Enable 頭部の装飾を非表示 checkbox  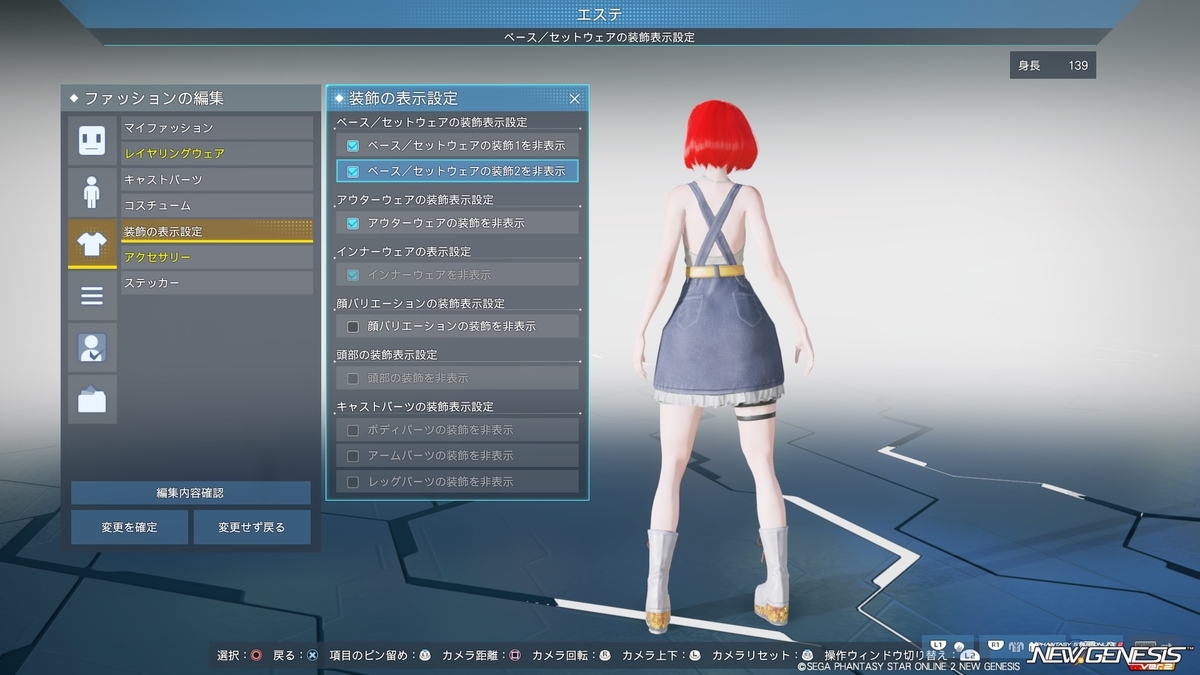352,378
